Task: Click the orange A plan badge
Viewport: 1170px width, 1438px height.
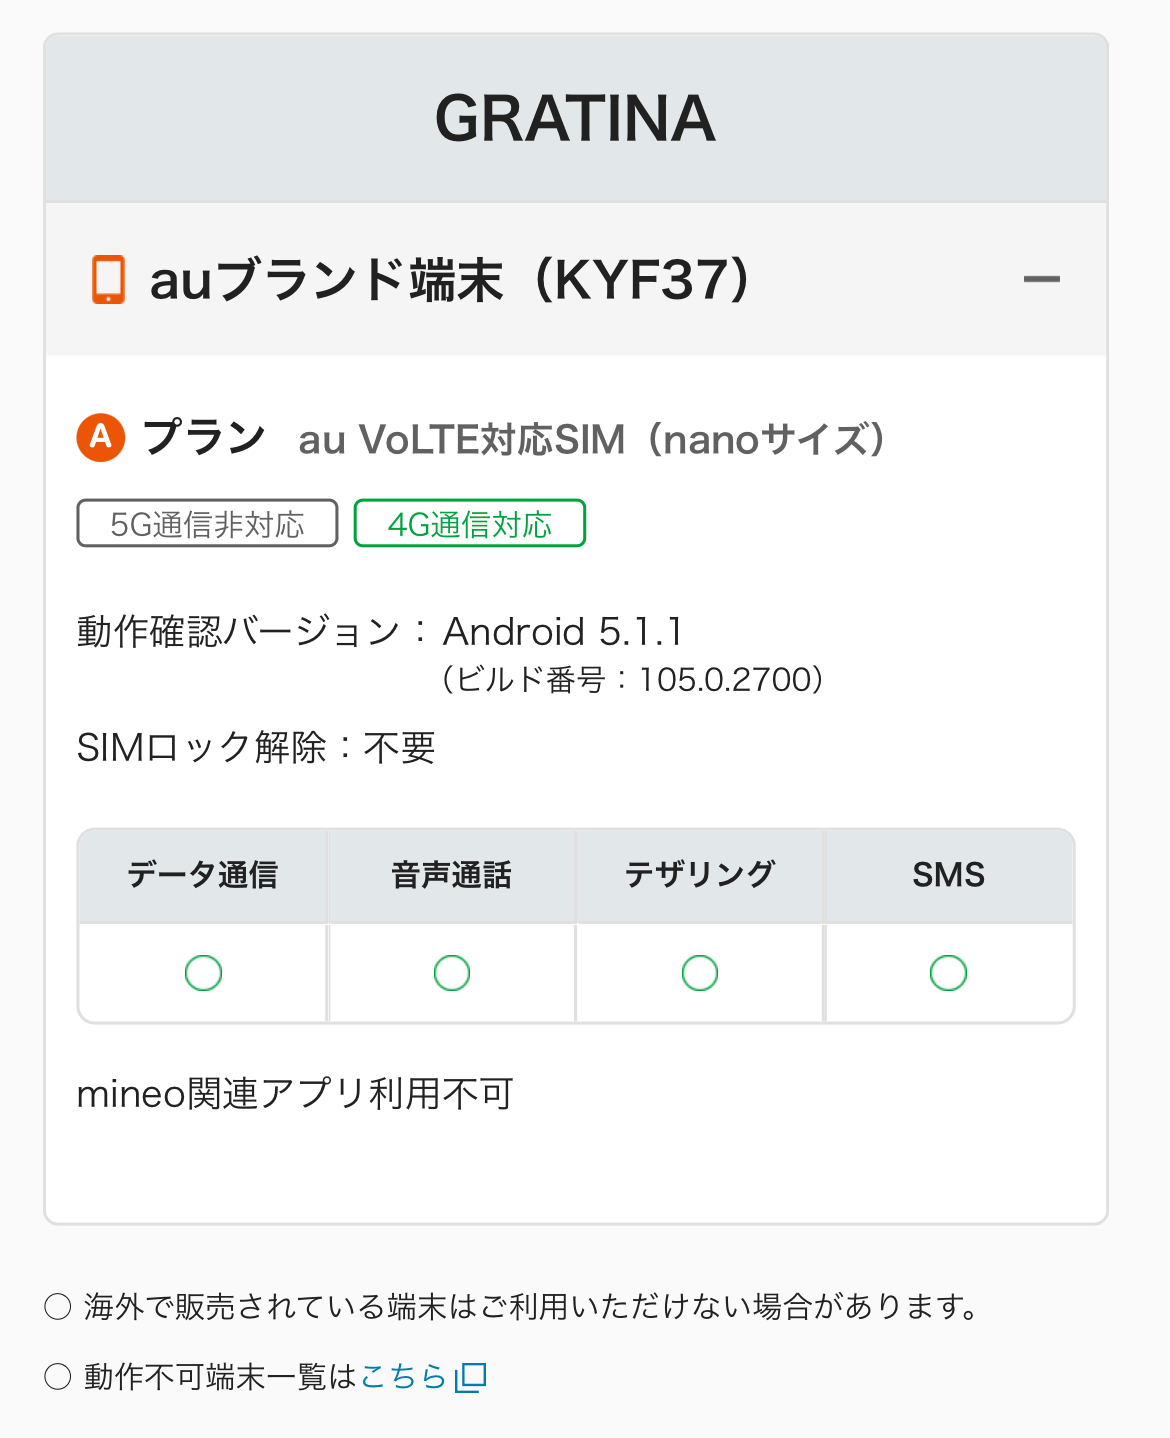Action: coord(101,438)
